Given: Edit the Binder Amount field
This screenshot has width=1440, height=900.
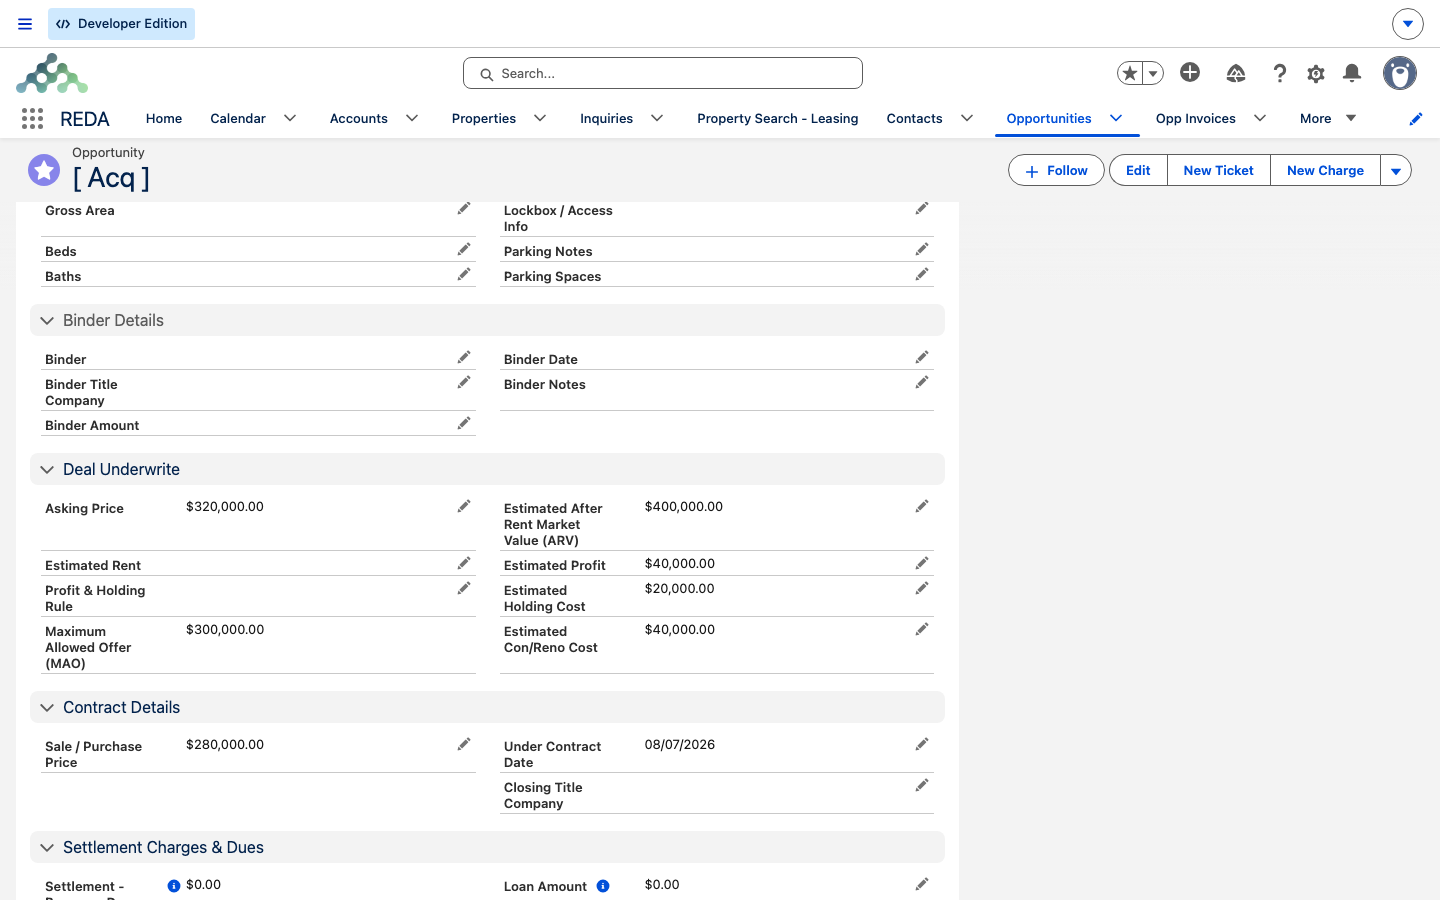Looking at the screenshot, I should coord(464,423).
